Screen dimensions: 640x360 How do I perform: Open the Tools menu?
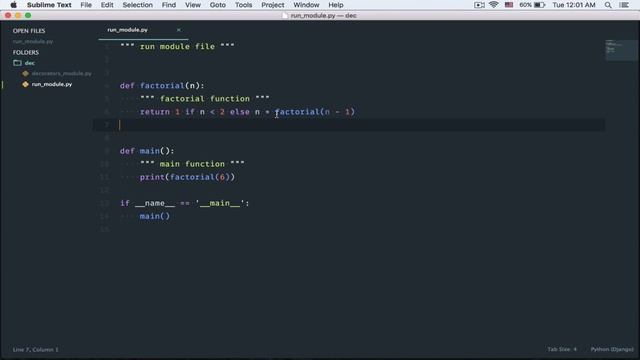point(243,5)
